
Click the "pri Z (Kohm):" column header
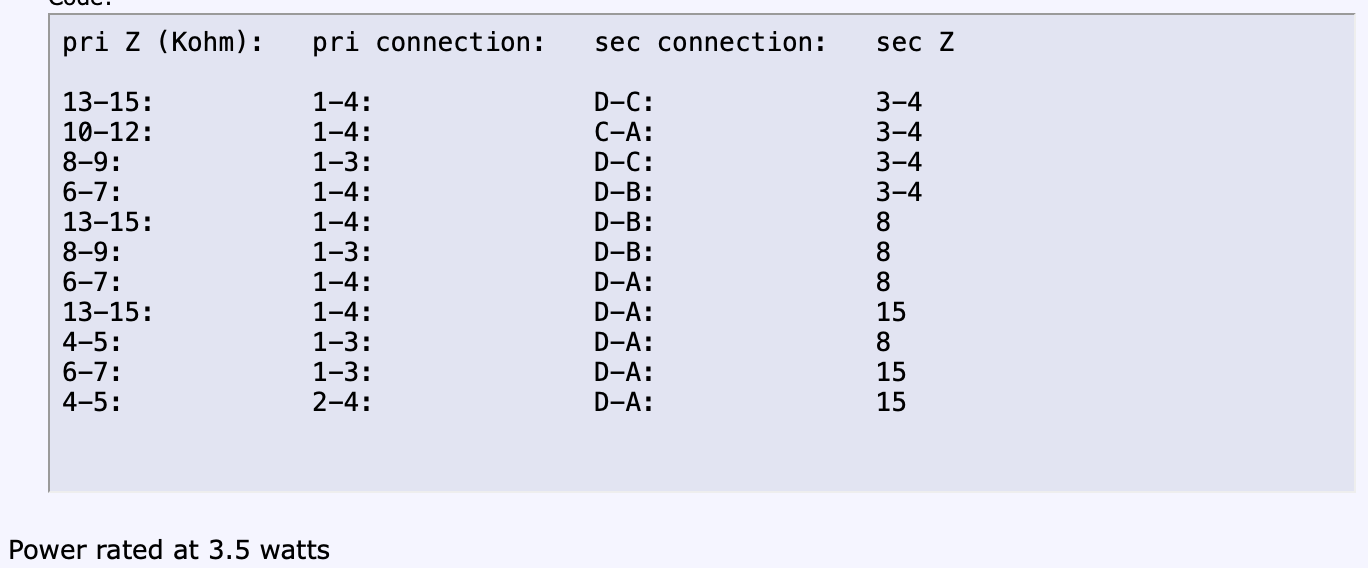coord(162,44)
